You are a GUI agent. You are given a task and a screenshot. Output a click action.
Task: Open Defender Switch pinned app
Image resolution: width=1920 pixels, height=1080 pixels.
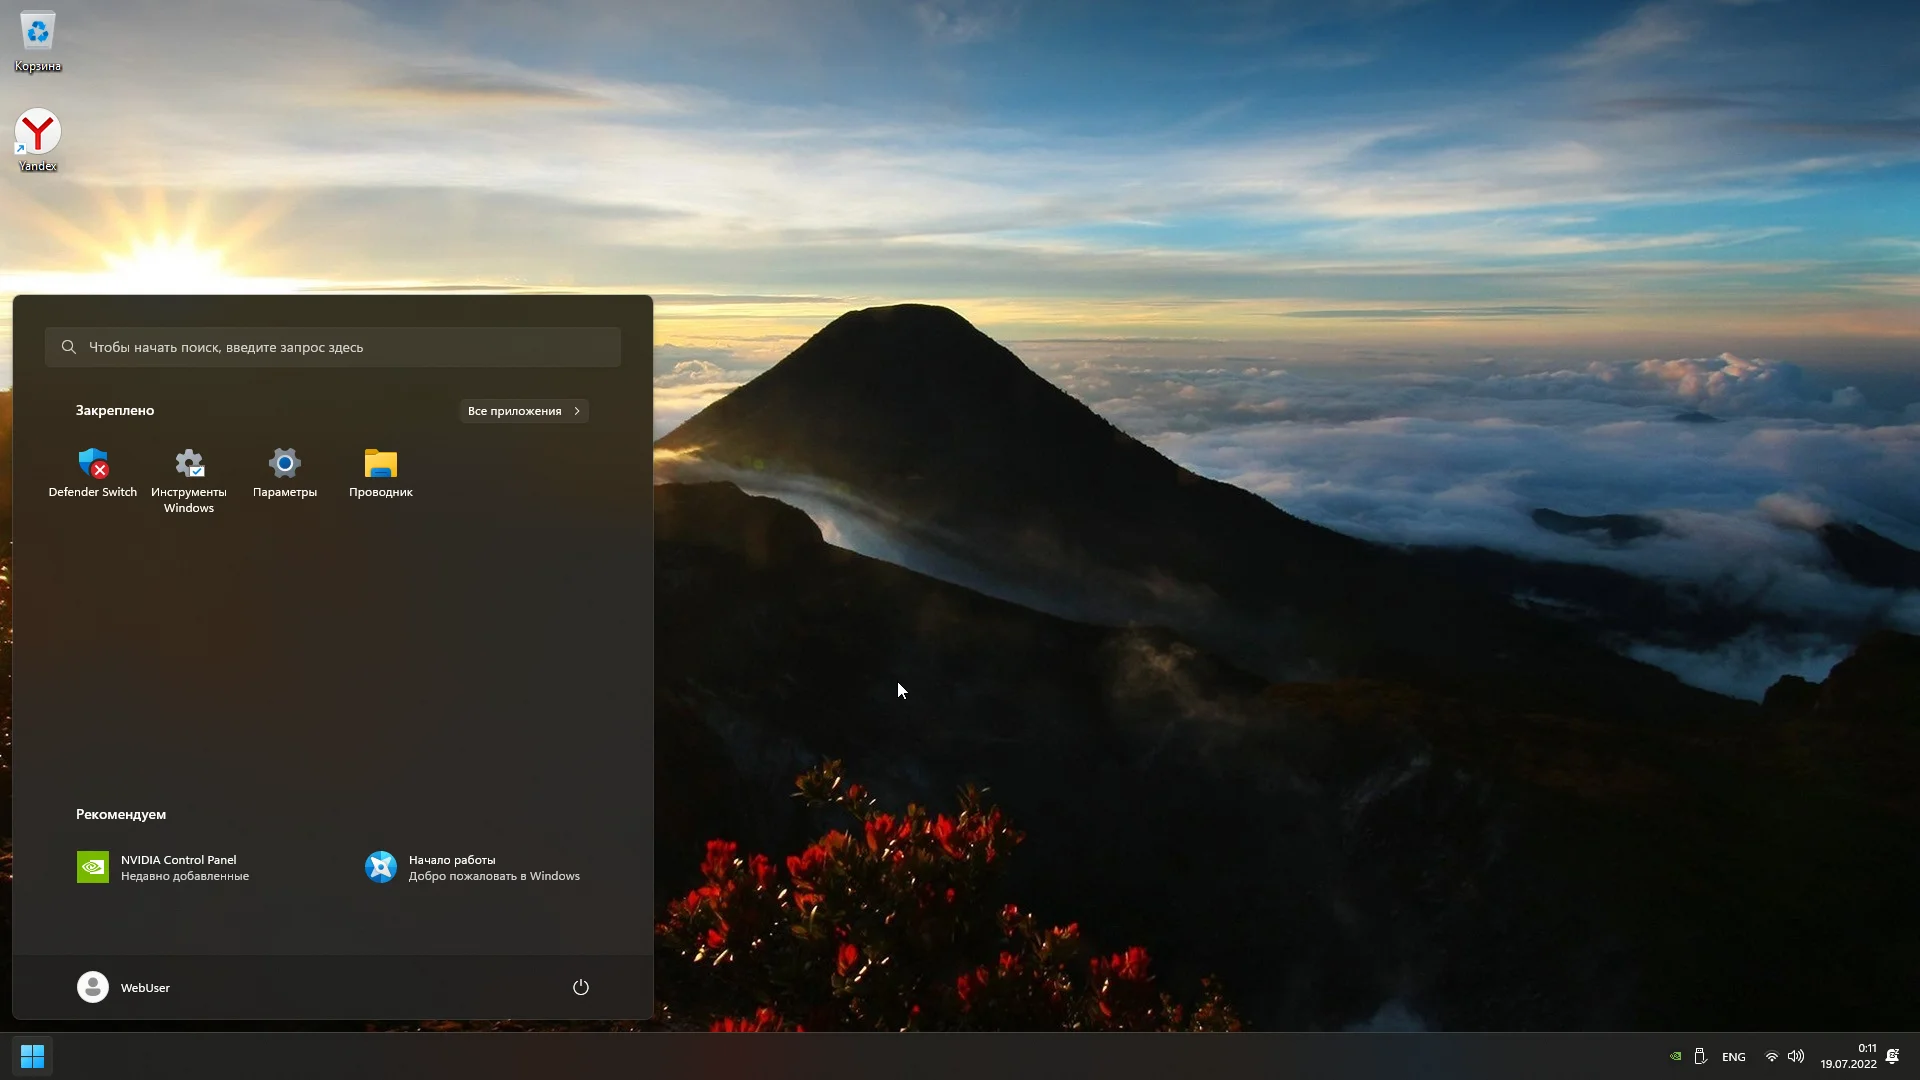[x=93, y=473]
